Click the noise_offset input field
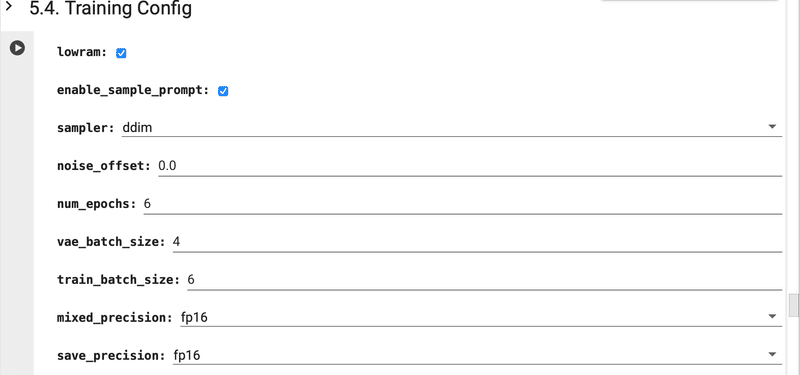The height and width of the screenshot is (375, 800). tap(470, 166)
